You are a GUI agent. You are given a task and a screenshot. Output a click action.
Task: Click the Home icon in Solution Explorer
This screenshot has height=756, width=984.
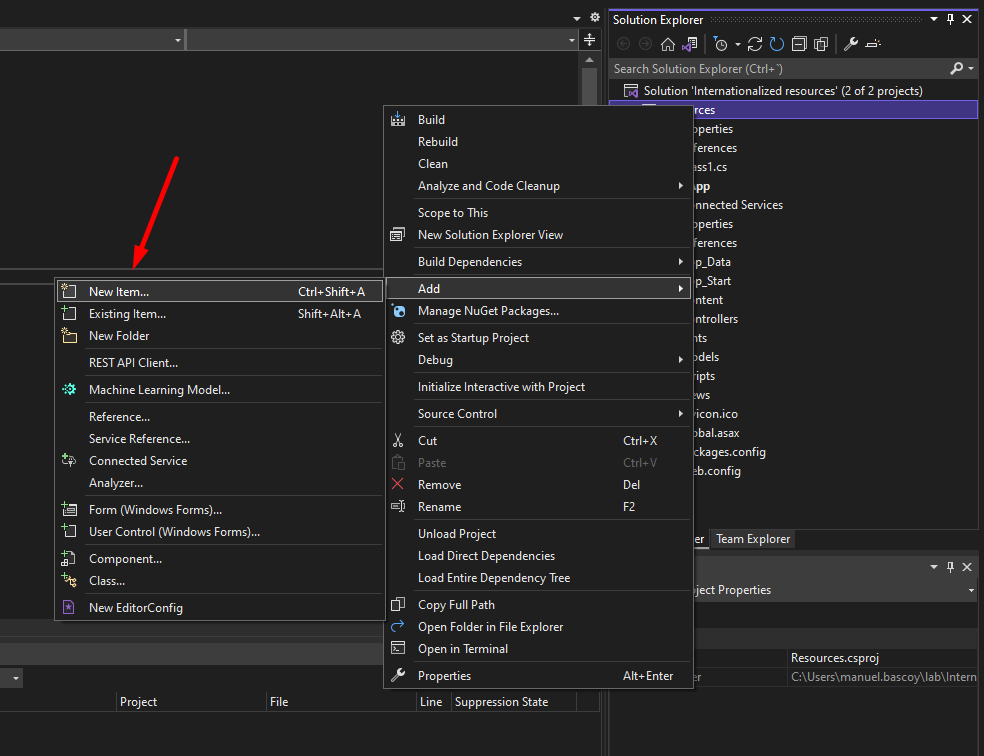(x=667, y=44)
